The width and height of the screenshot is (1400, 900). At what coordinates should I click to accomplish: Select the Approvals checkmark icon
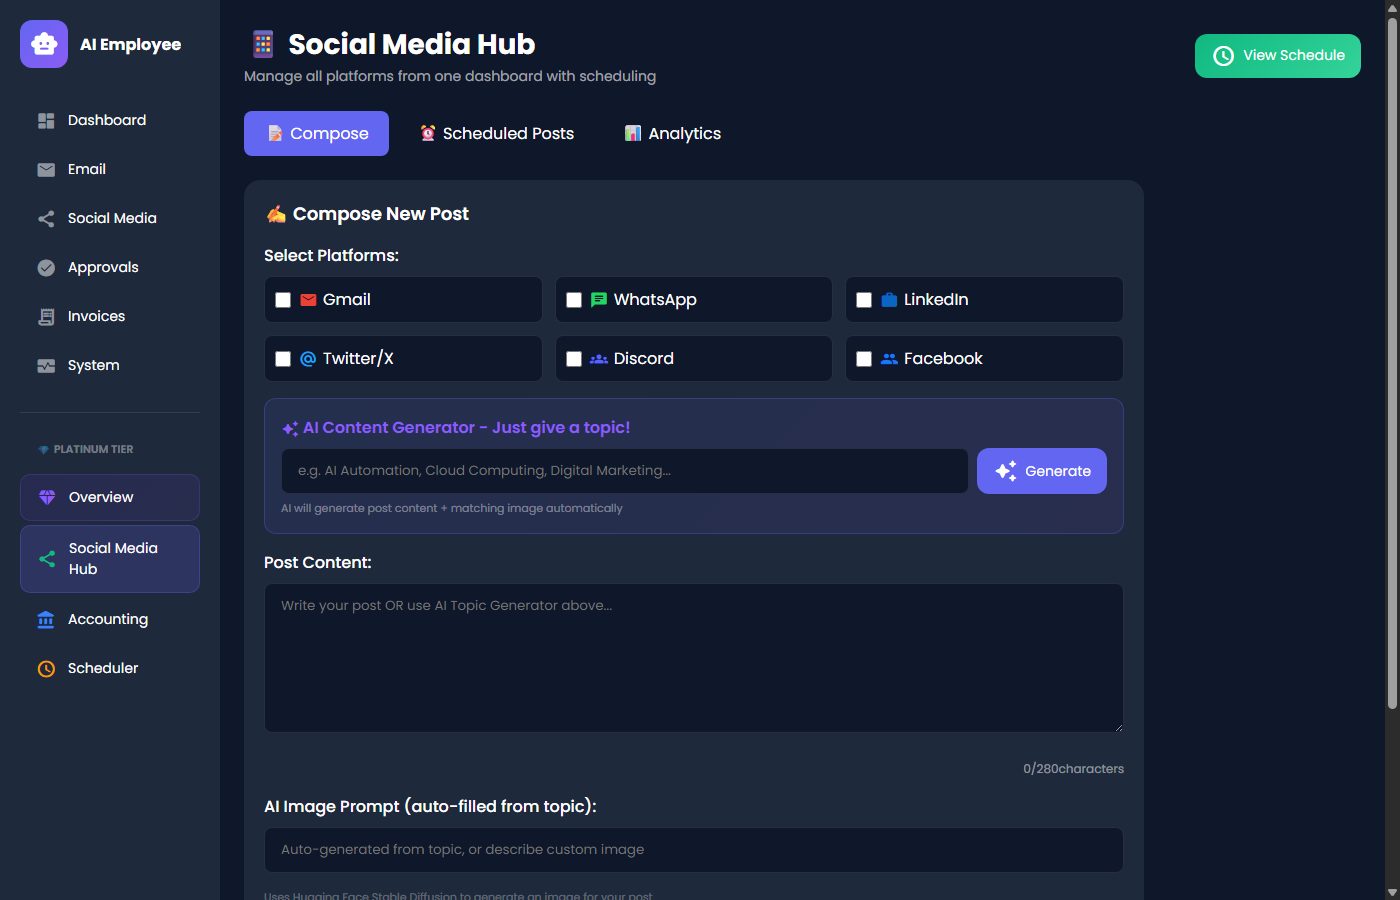coord(46,268)
